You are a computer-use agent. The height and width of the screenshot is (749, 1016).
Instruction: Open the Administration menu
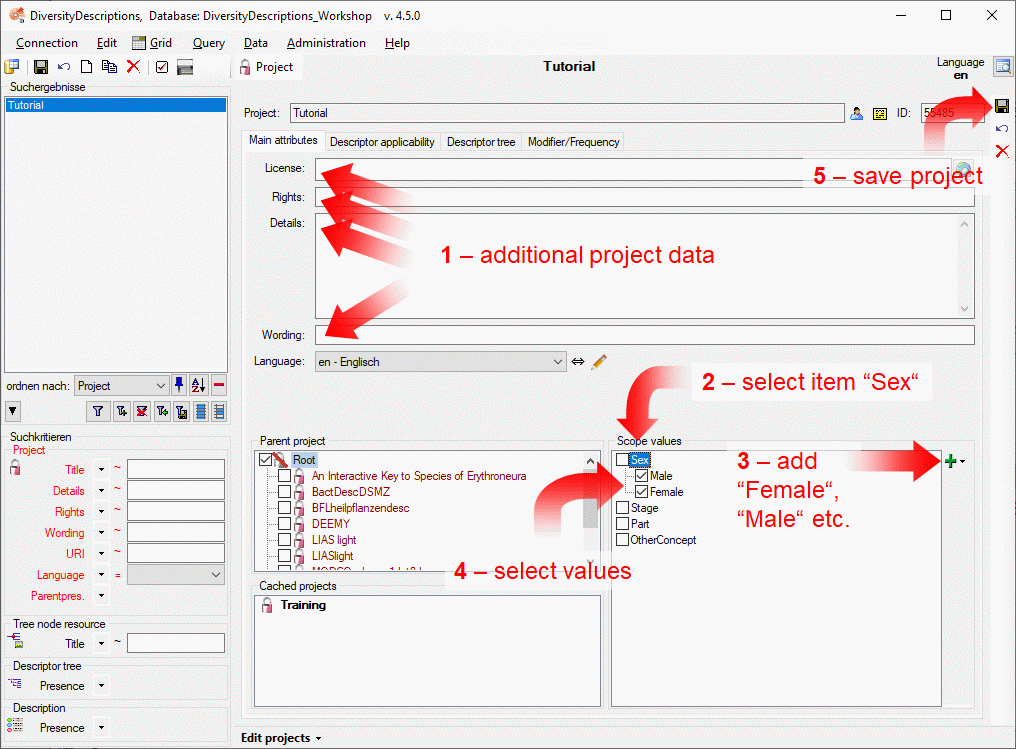326,43
